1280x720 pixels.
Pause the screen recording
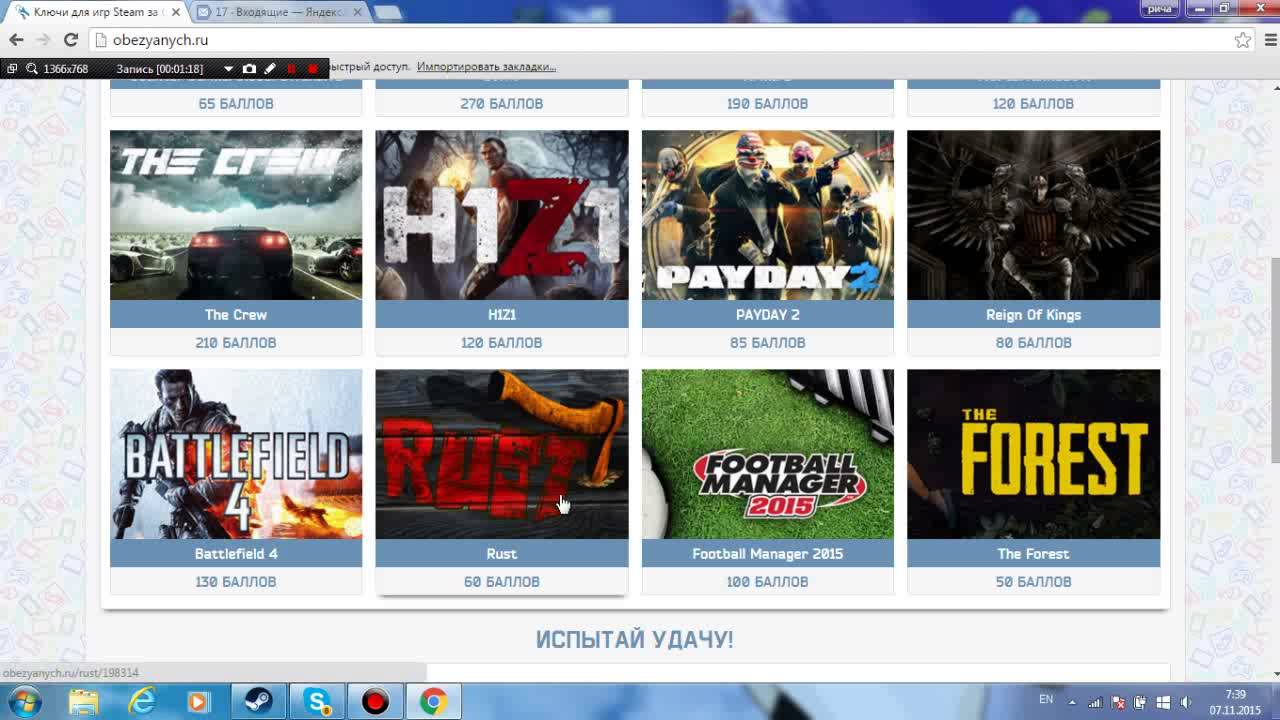pyautogui.click(x=292, y=69)
